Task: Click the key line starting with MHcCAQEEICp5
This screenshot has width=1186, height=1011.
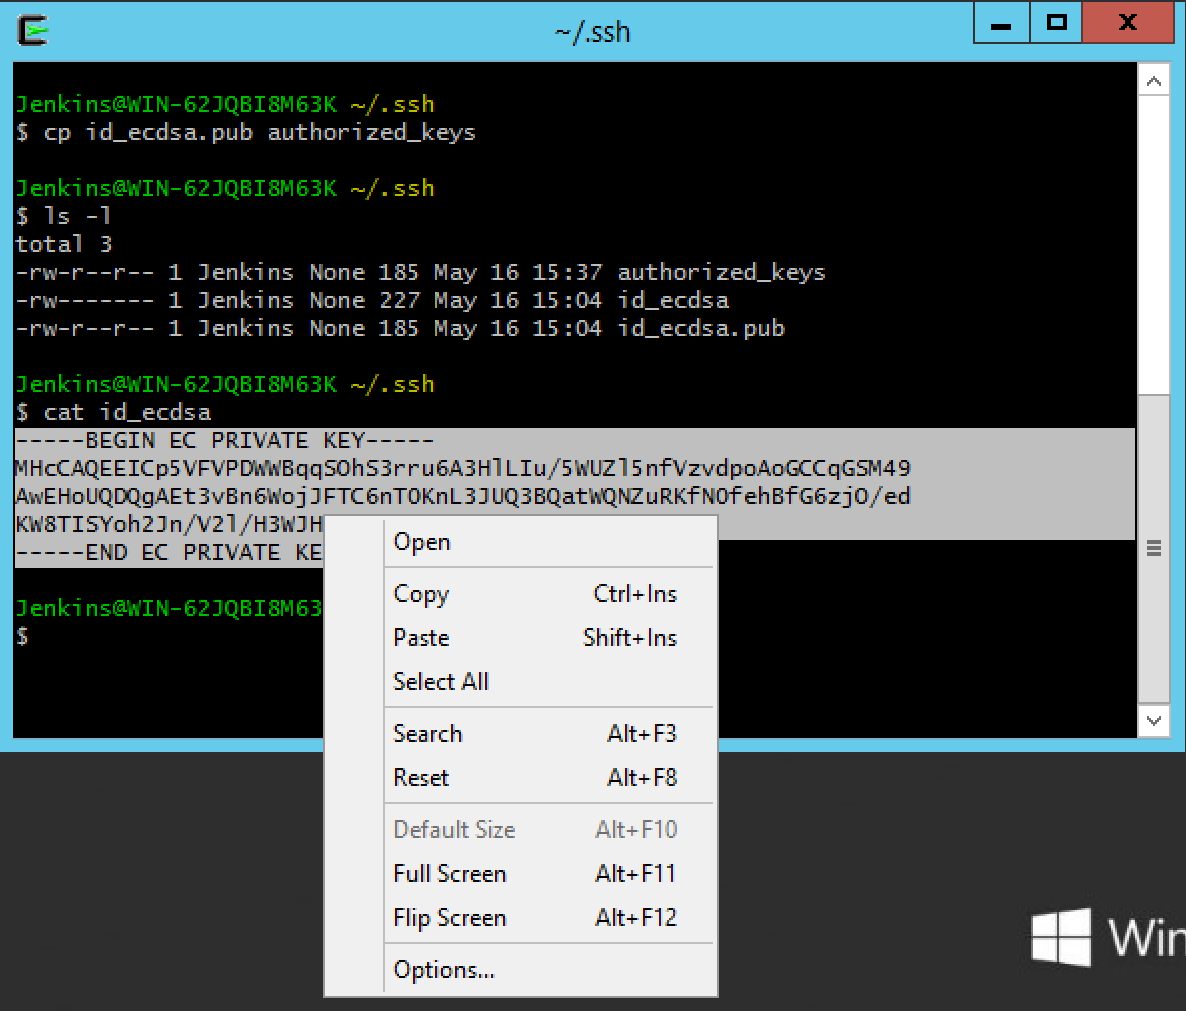Action: pos(463,468)
